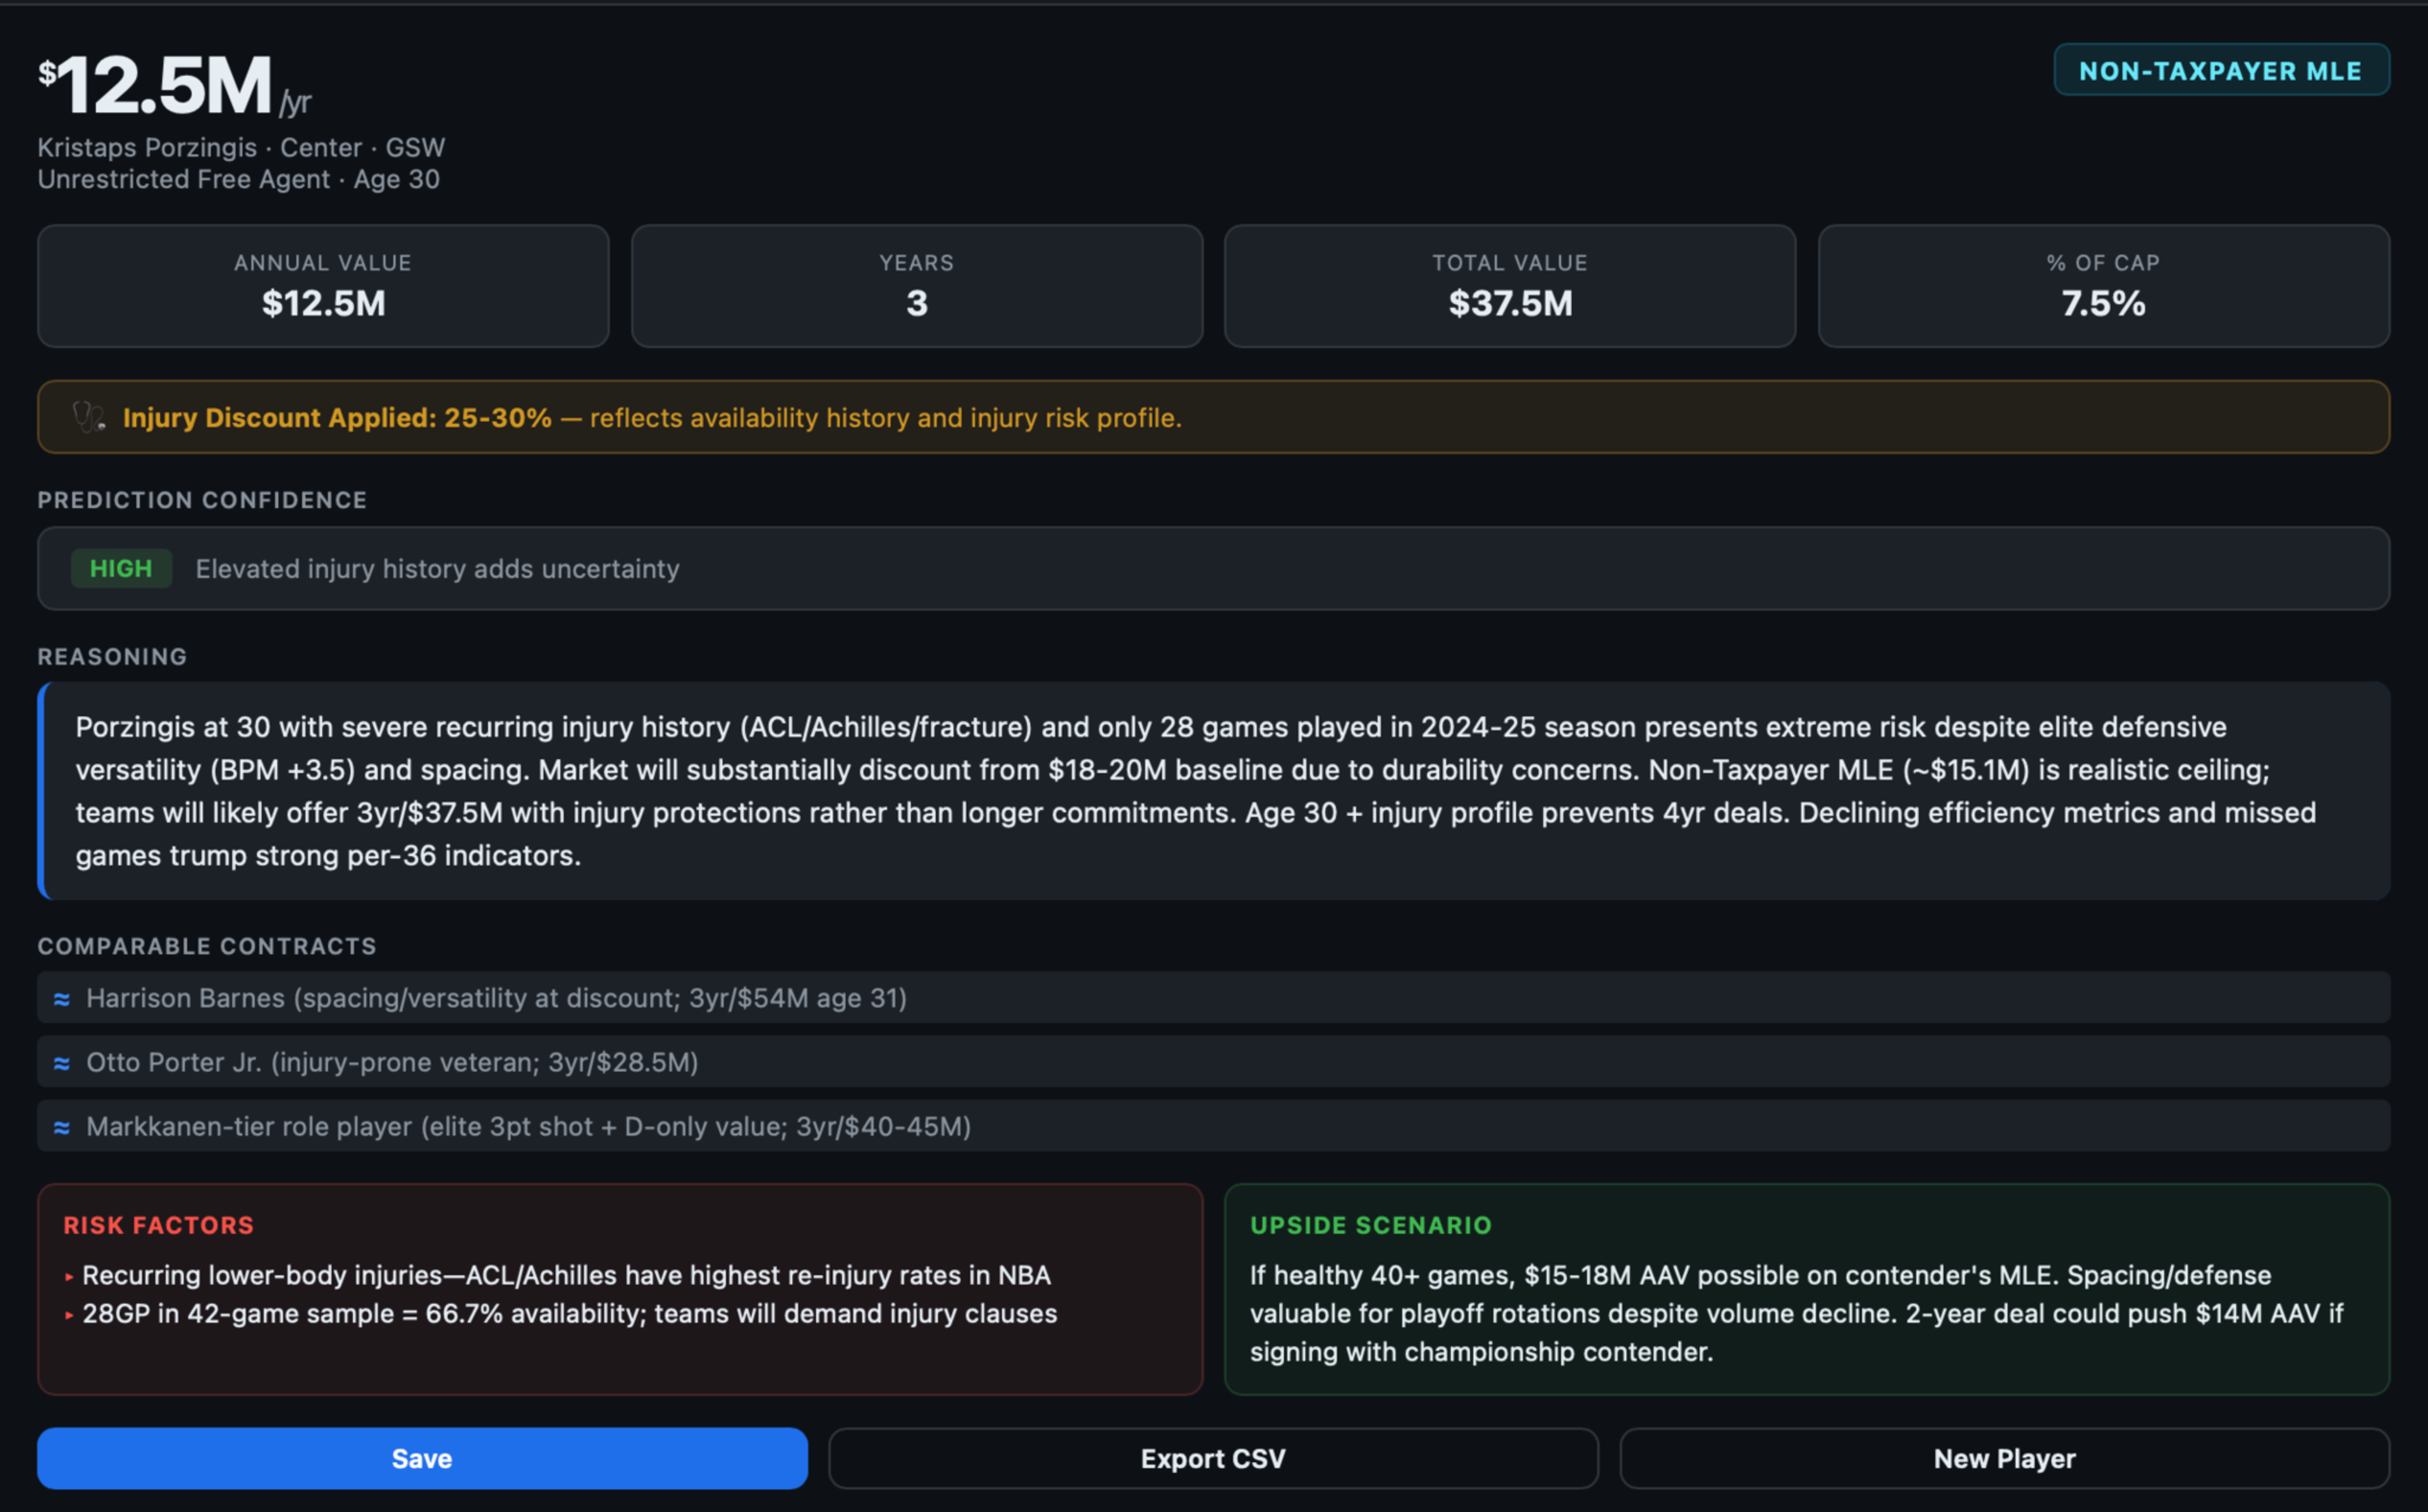Click the NON-TAXPAYER MLE badge
Image resolution: width=2428 pixels, height=1512 pixels.
pos(2220,71)
